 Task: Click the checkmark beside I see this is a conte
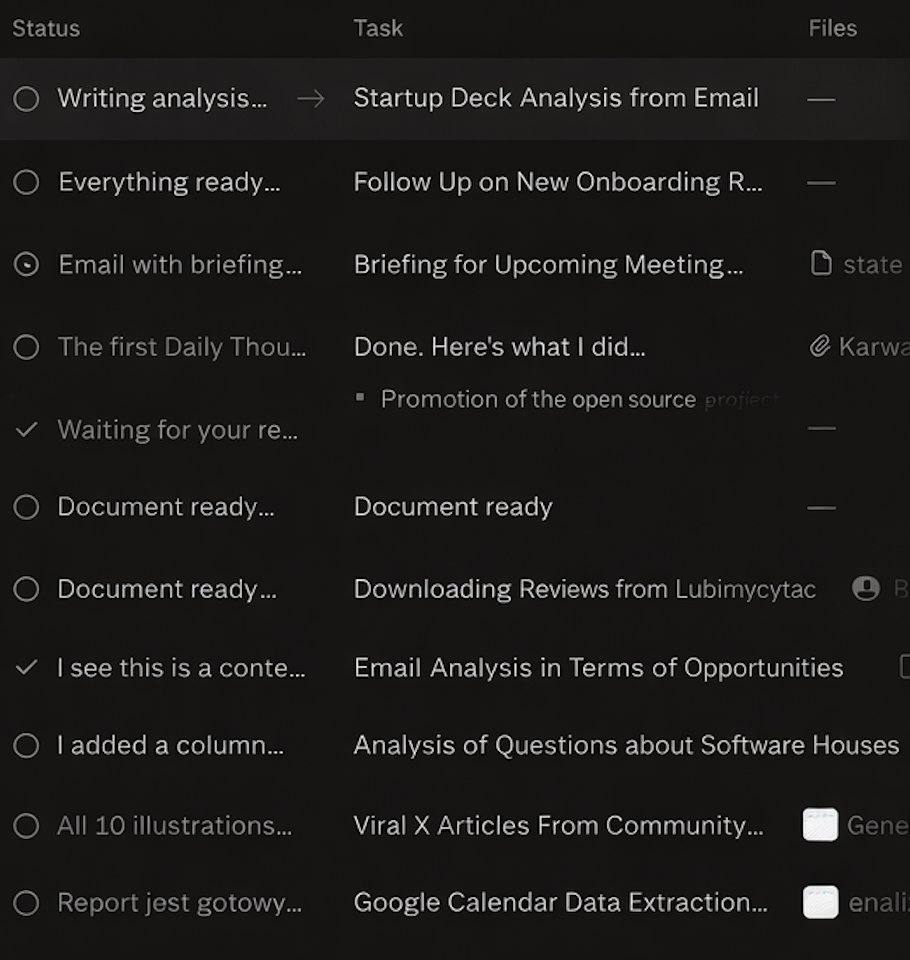click(x=27, y=668)
